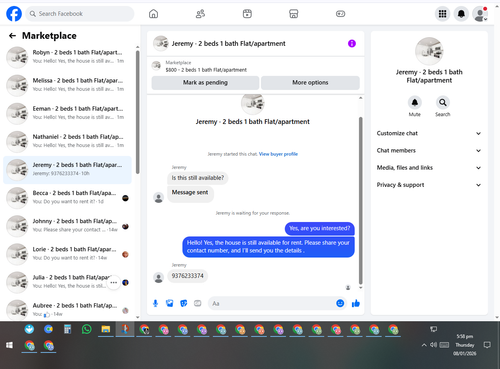Open Robyn's conversation
This screenshot has width=500, height=369.
(67, 57)
